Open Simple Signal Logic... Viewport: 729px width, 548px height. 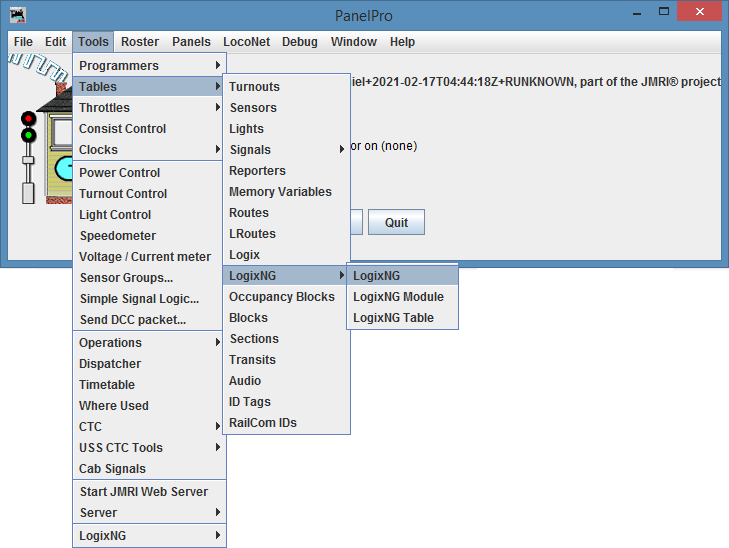point(149,298)
